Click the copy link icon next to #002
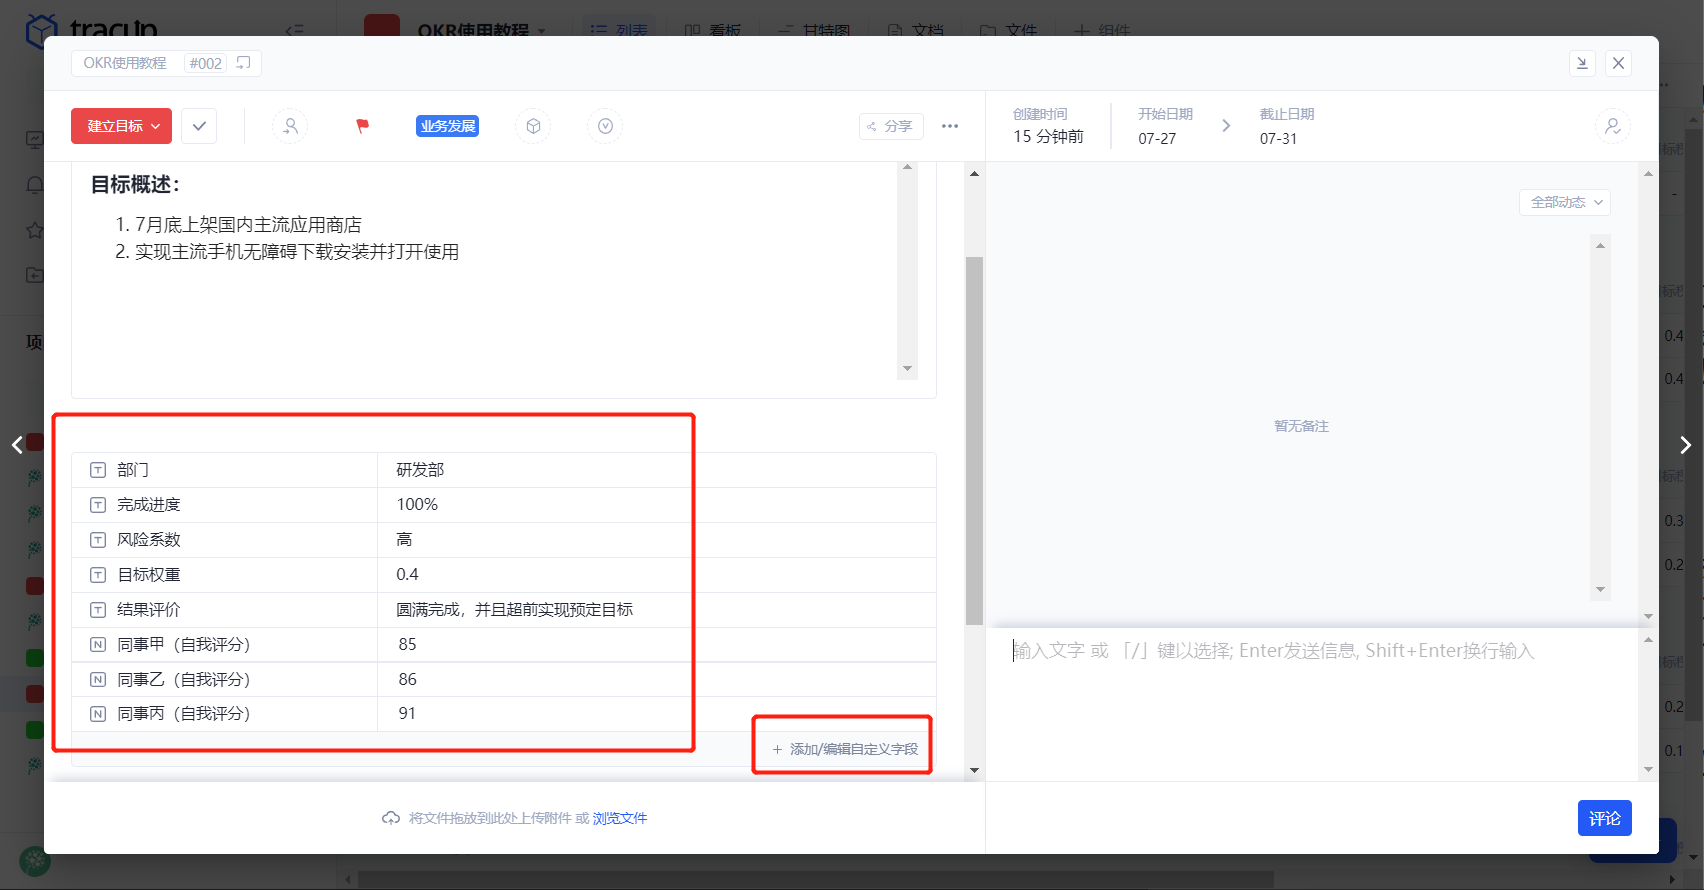 coord(243,63)
